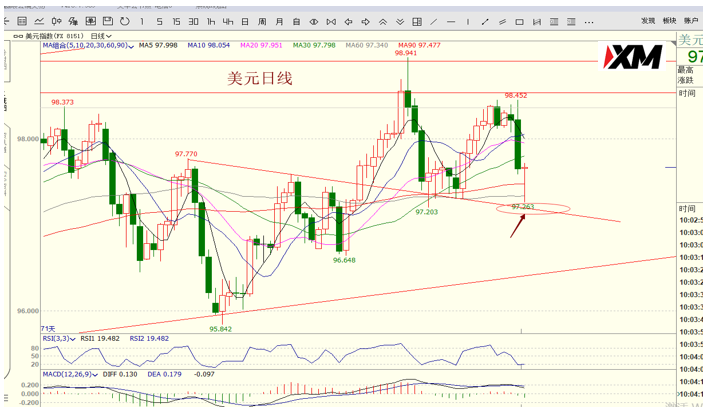Click the 美元指数(FX 8151) symbol label
This screenshot has width=716, height=415.
pos(54,36)
